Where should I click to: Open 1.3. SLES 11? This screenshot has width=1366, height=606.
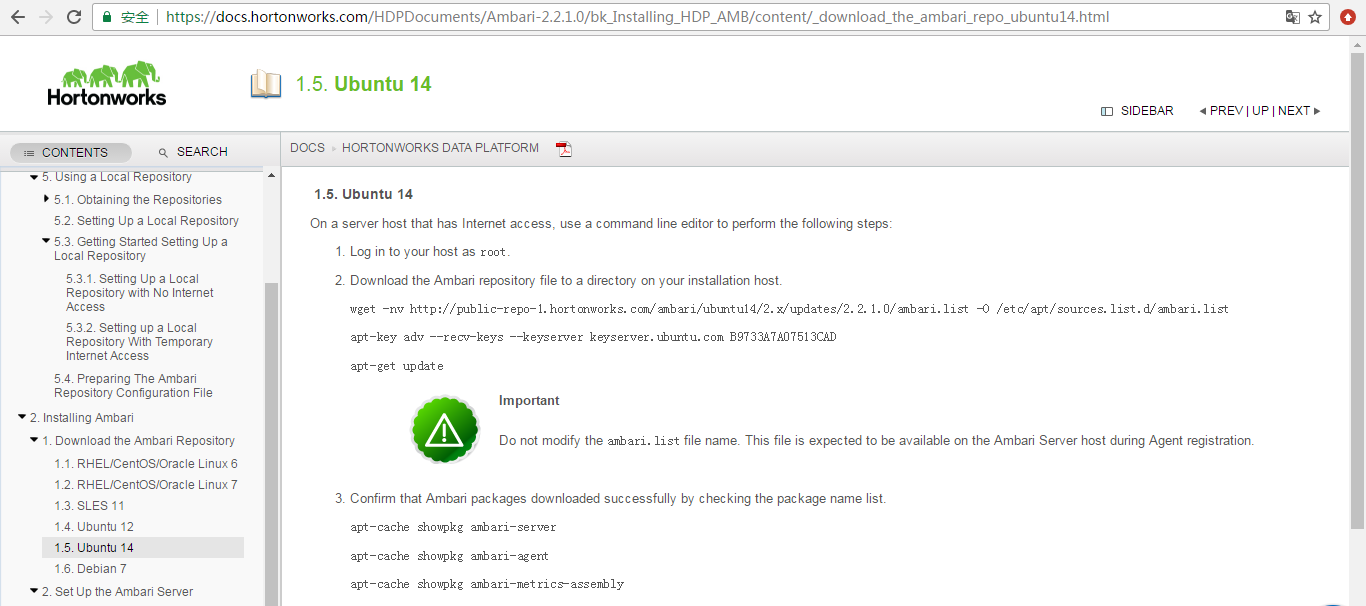(x=89, y=506)
